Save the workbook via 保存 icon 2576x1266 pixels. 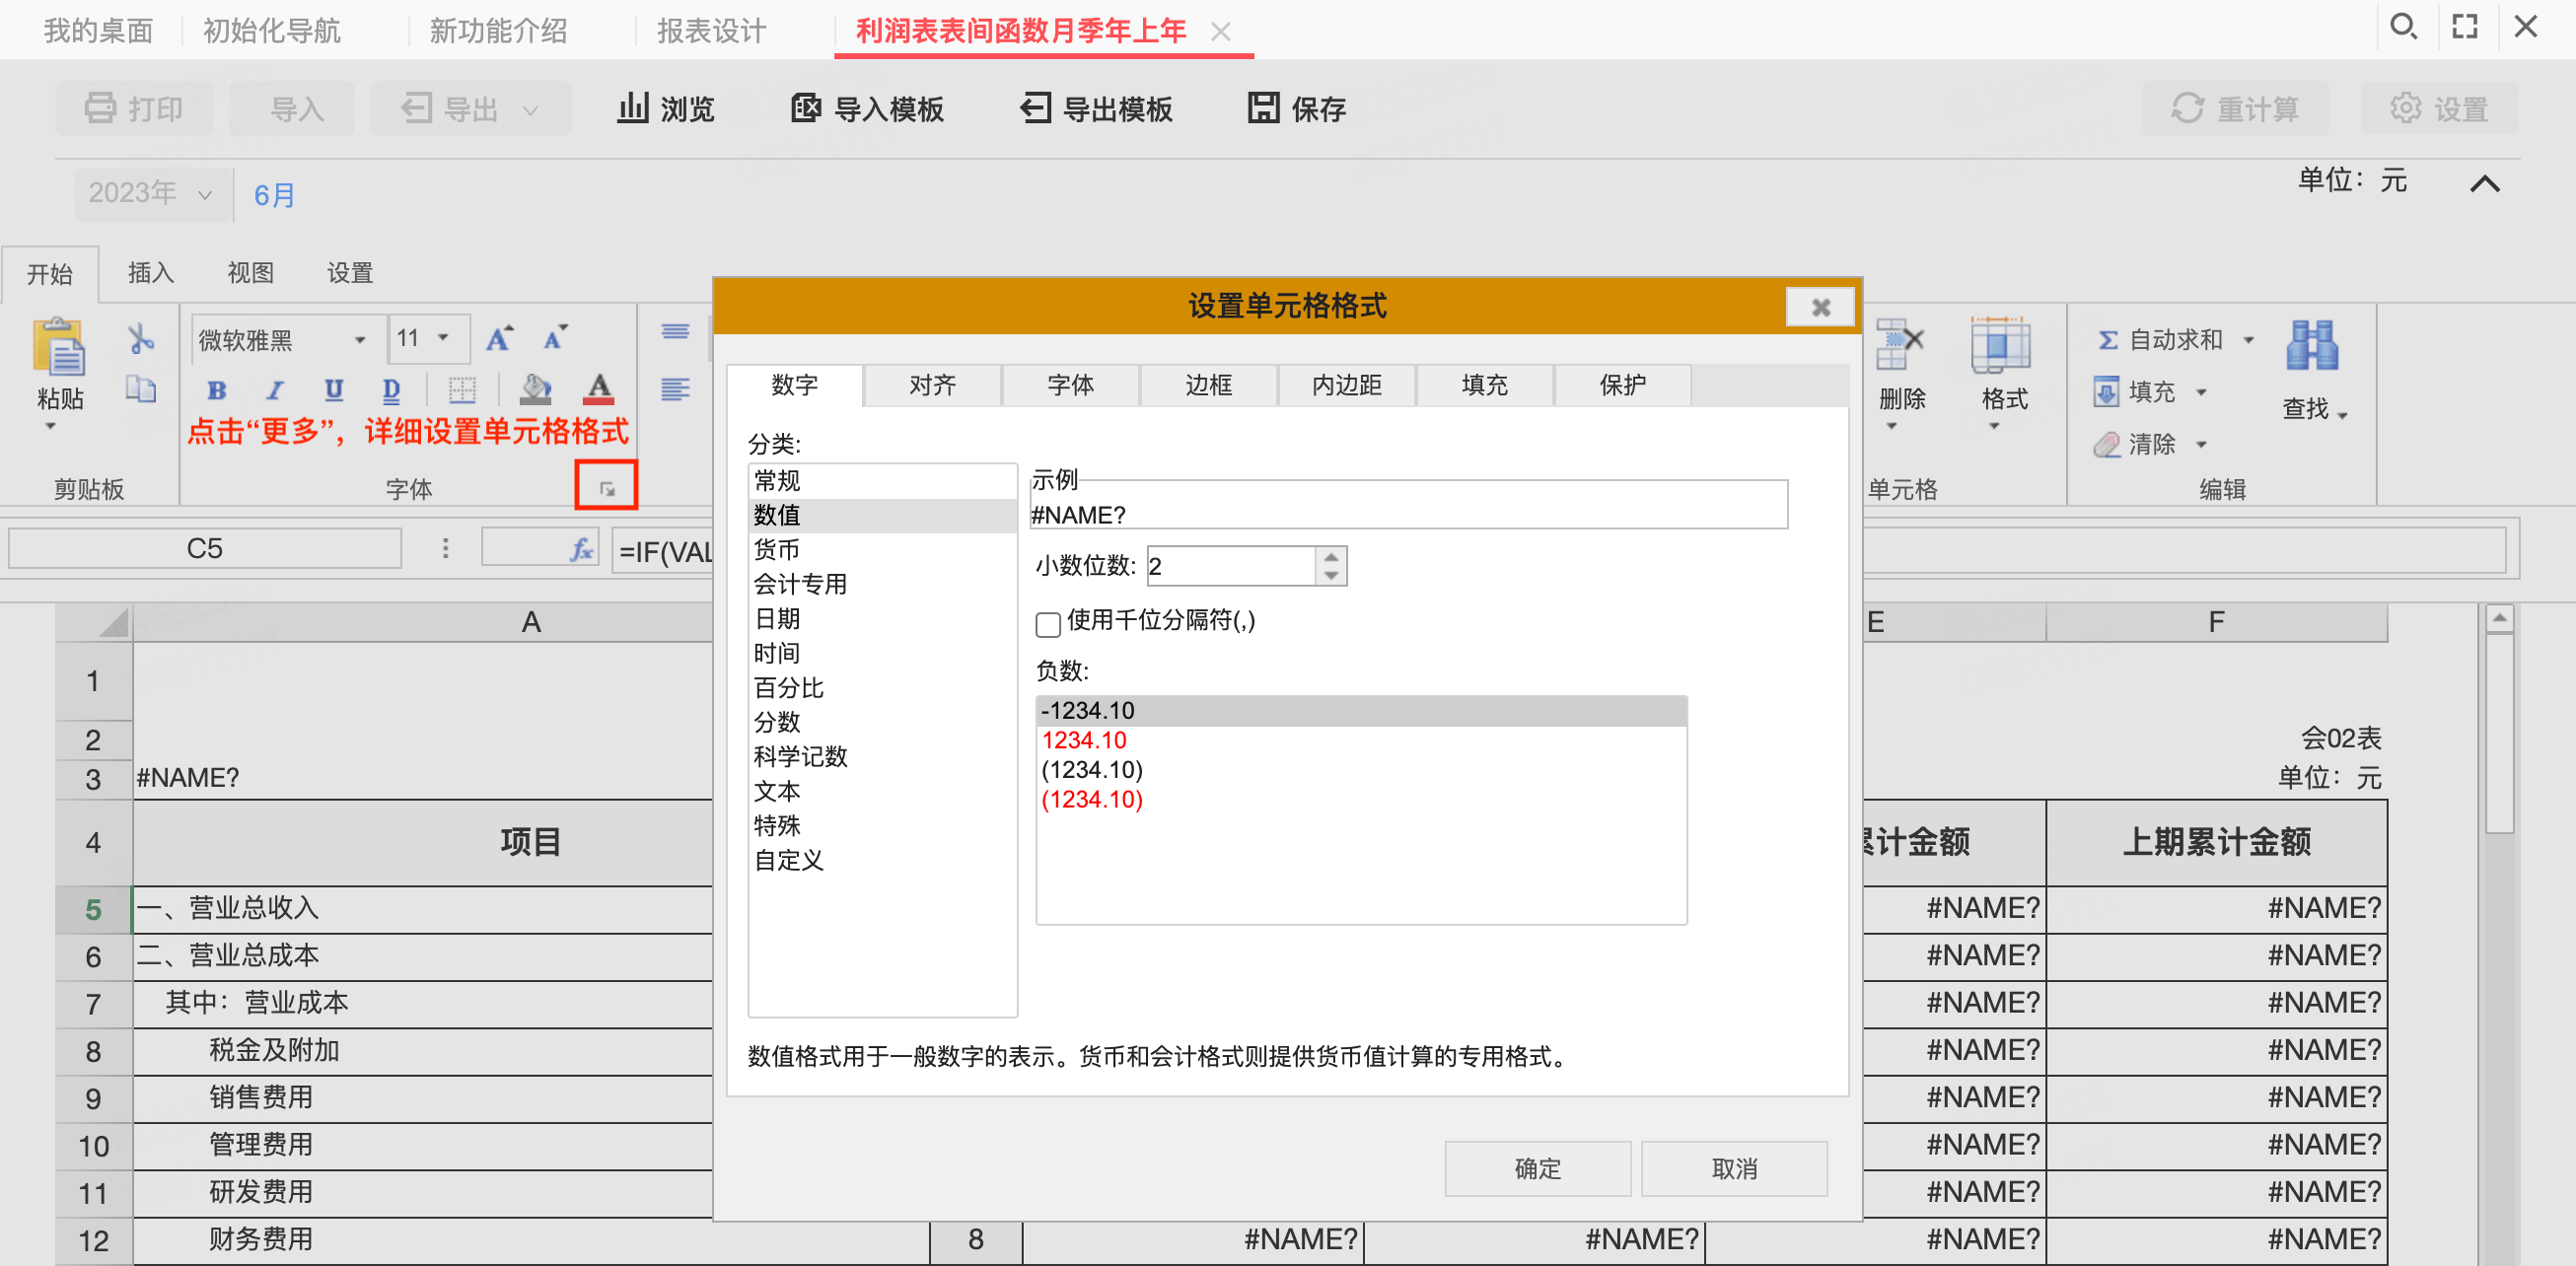[x=1296, y=108]
